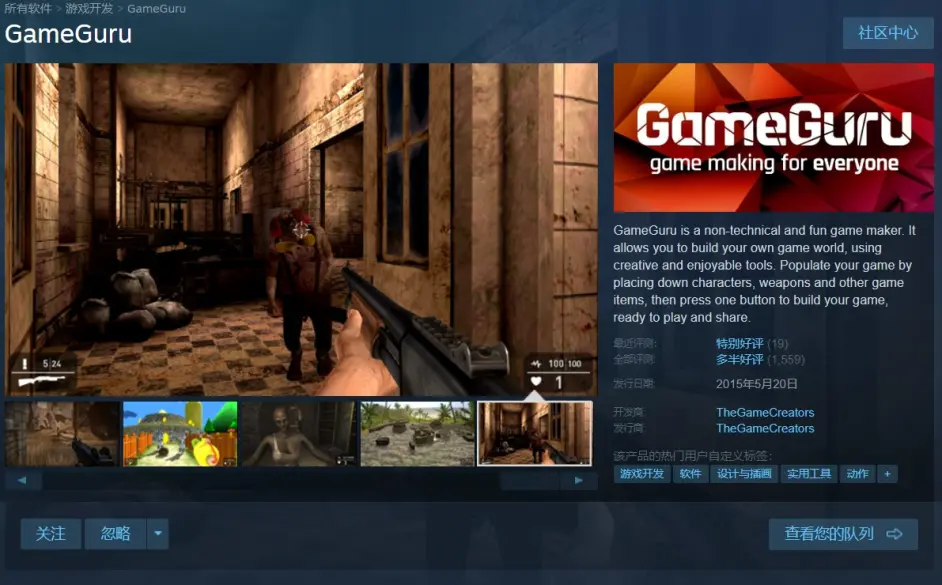Open the 多半好评 all reviews link
The width and height of the screenshot is (942, 585).
coord(740,359)
